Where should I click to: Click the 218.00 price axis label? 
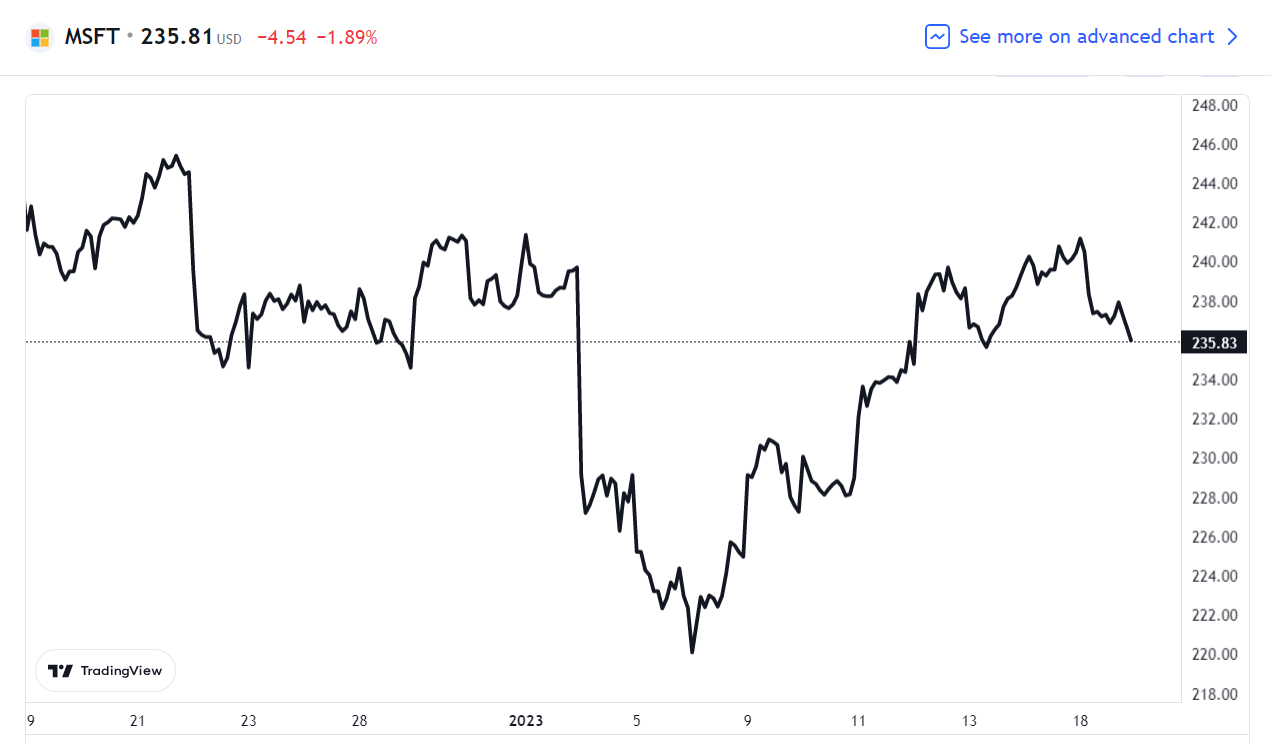[x=1214, y=694]
